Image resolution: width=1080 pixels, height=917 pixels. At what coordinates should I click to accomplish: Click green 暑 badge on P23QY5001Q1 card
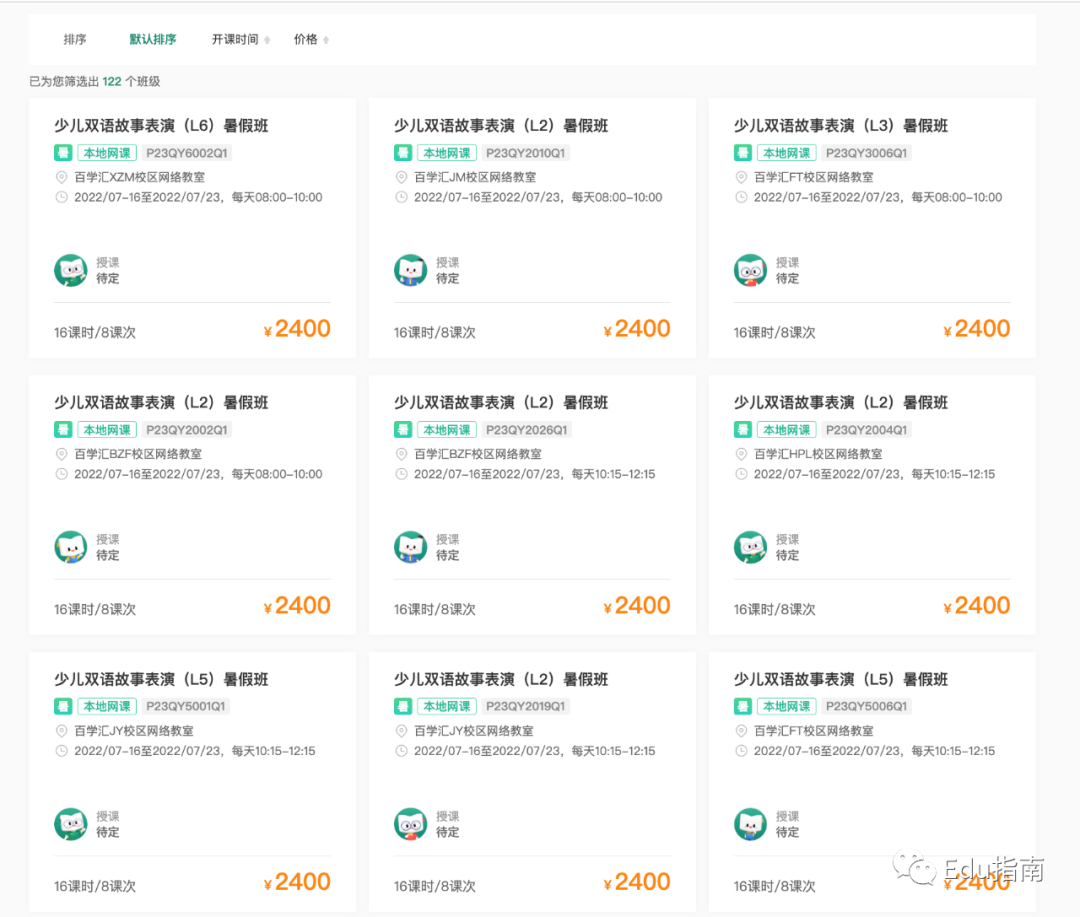coord(63,706)
